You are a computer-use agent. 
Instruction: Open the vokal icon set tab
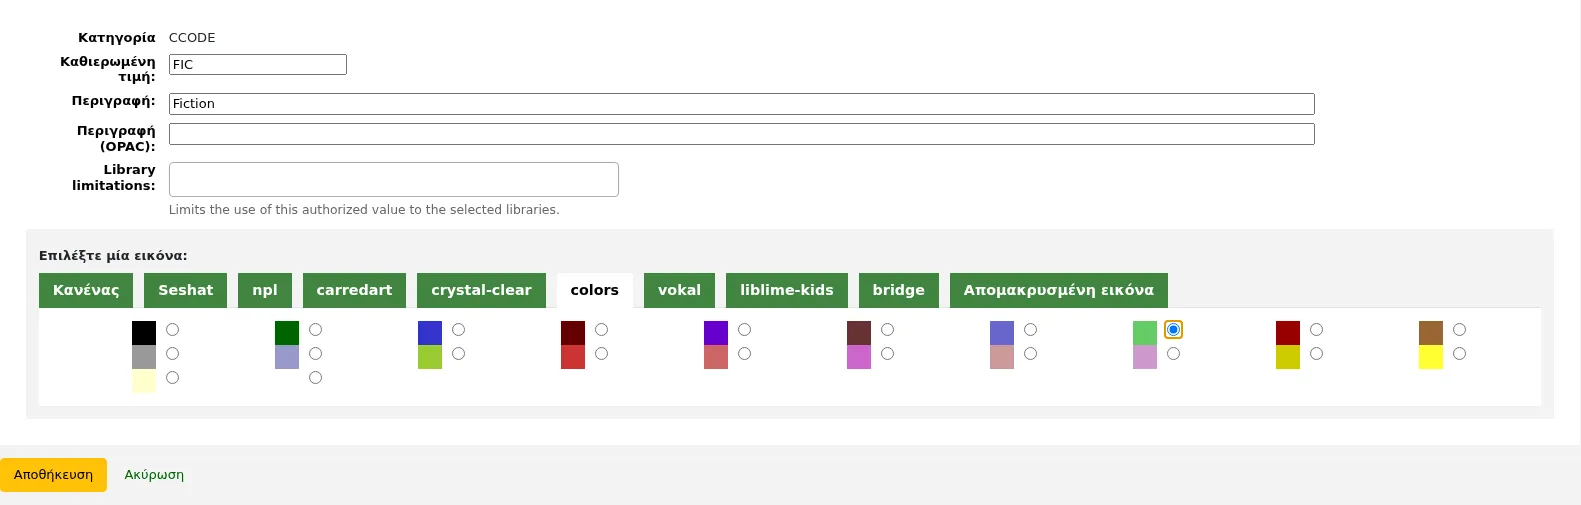coord(679,290)
